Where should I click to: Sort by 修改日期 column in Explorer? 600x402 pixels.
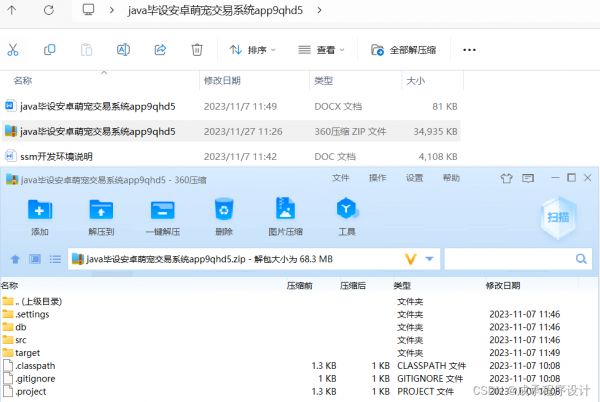pos(222,80)
